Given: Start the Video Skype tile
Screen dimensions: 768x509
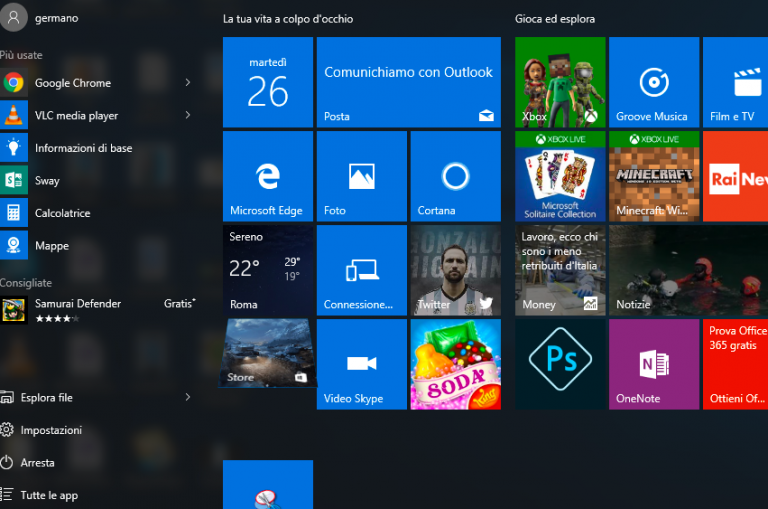Looking at the screenshot, I should click(x=361, y=364).
